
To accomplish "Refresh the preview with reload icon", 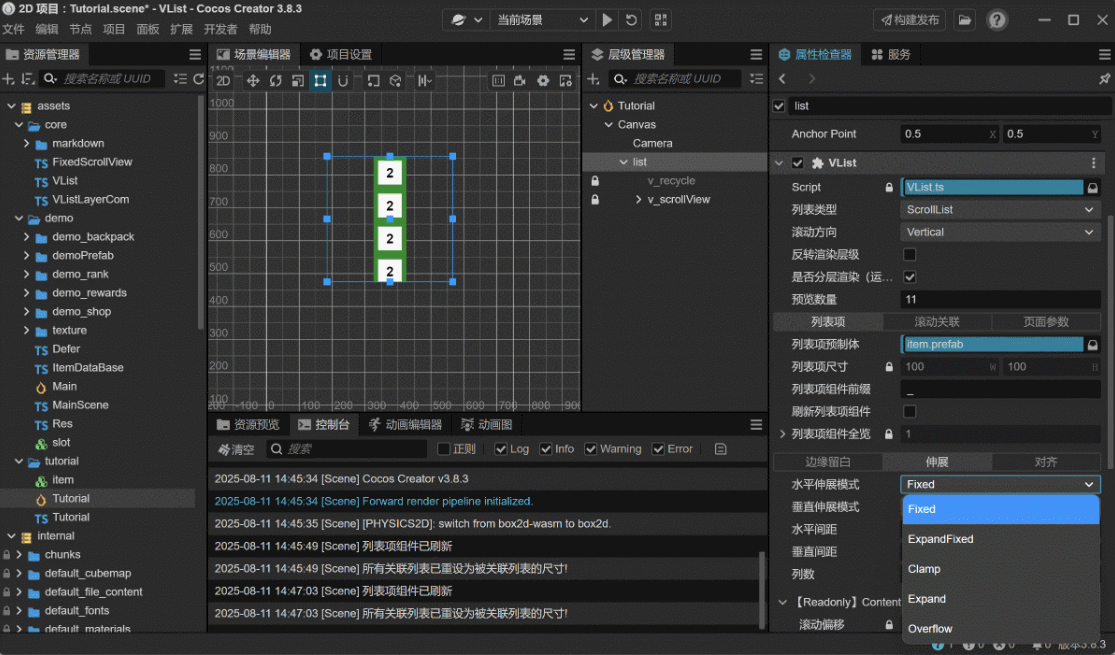I will pyautogui.click(x=631, y=20).
